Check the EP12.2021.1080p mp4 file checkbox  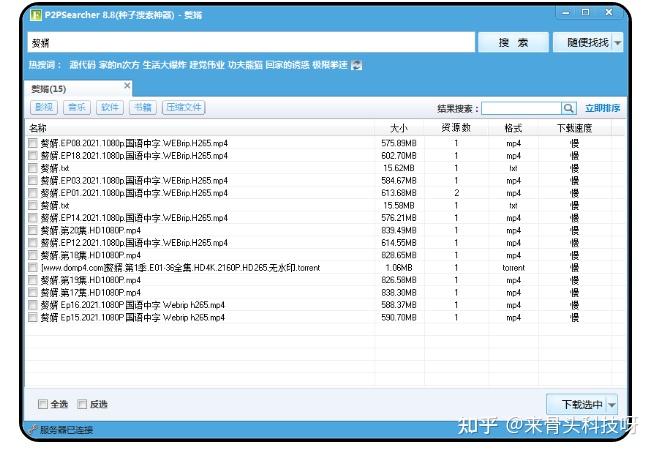point(33,243)
